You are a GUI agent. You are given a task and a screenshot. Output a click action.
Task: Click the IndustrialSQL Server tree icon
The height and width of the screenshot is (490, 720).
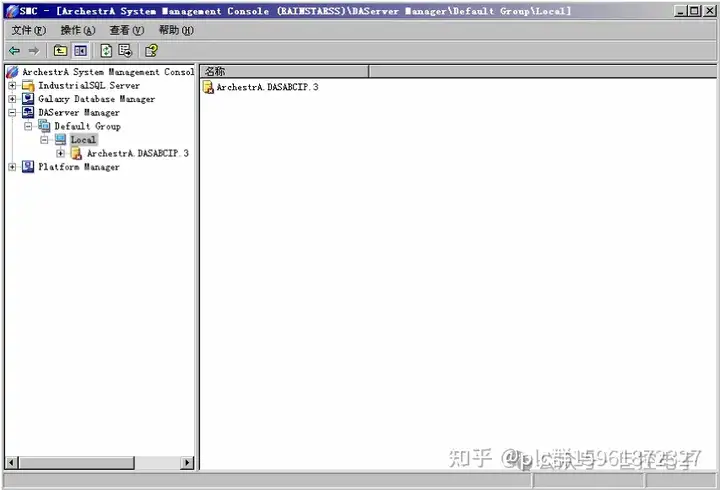tap(28, 85)
